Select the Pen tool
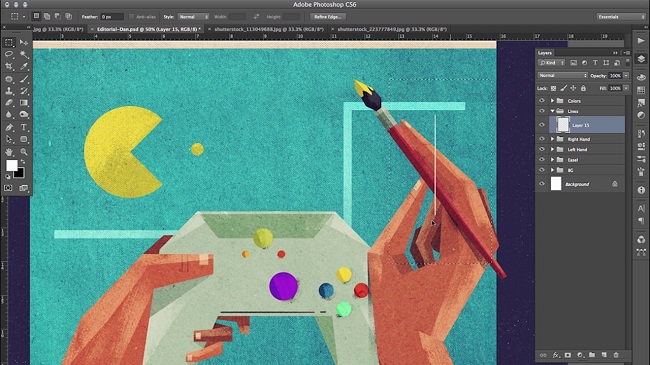Image resolution: width=650 pixels, height=365 pixels. tap(9, 127)
